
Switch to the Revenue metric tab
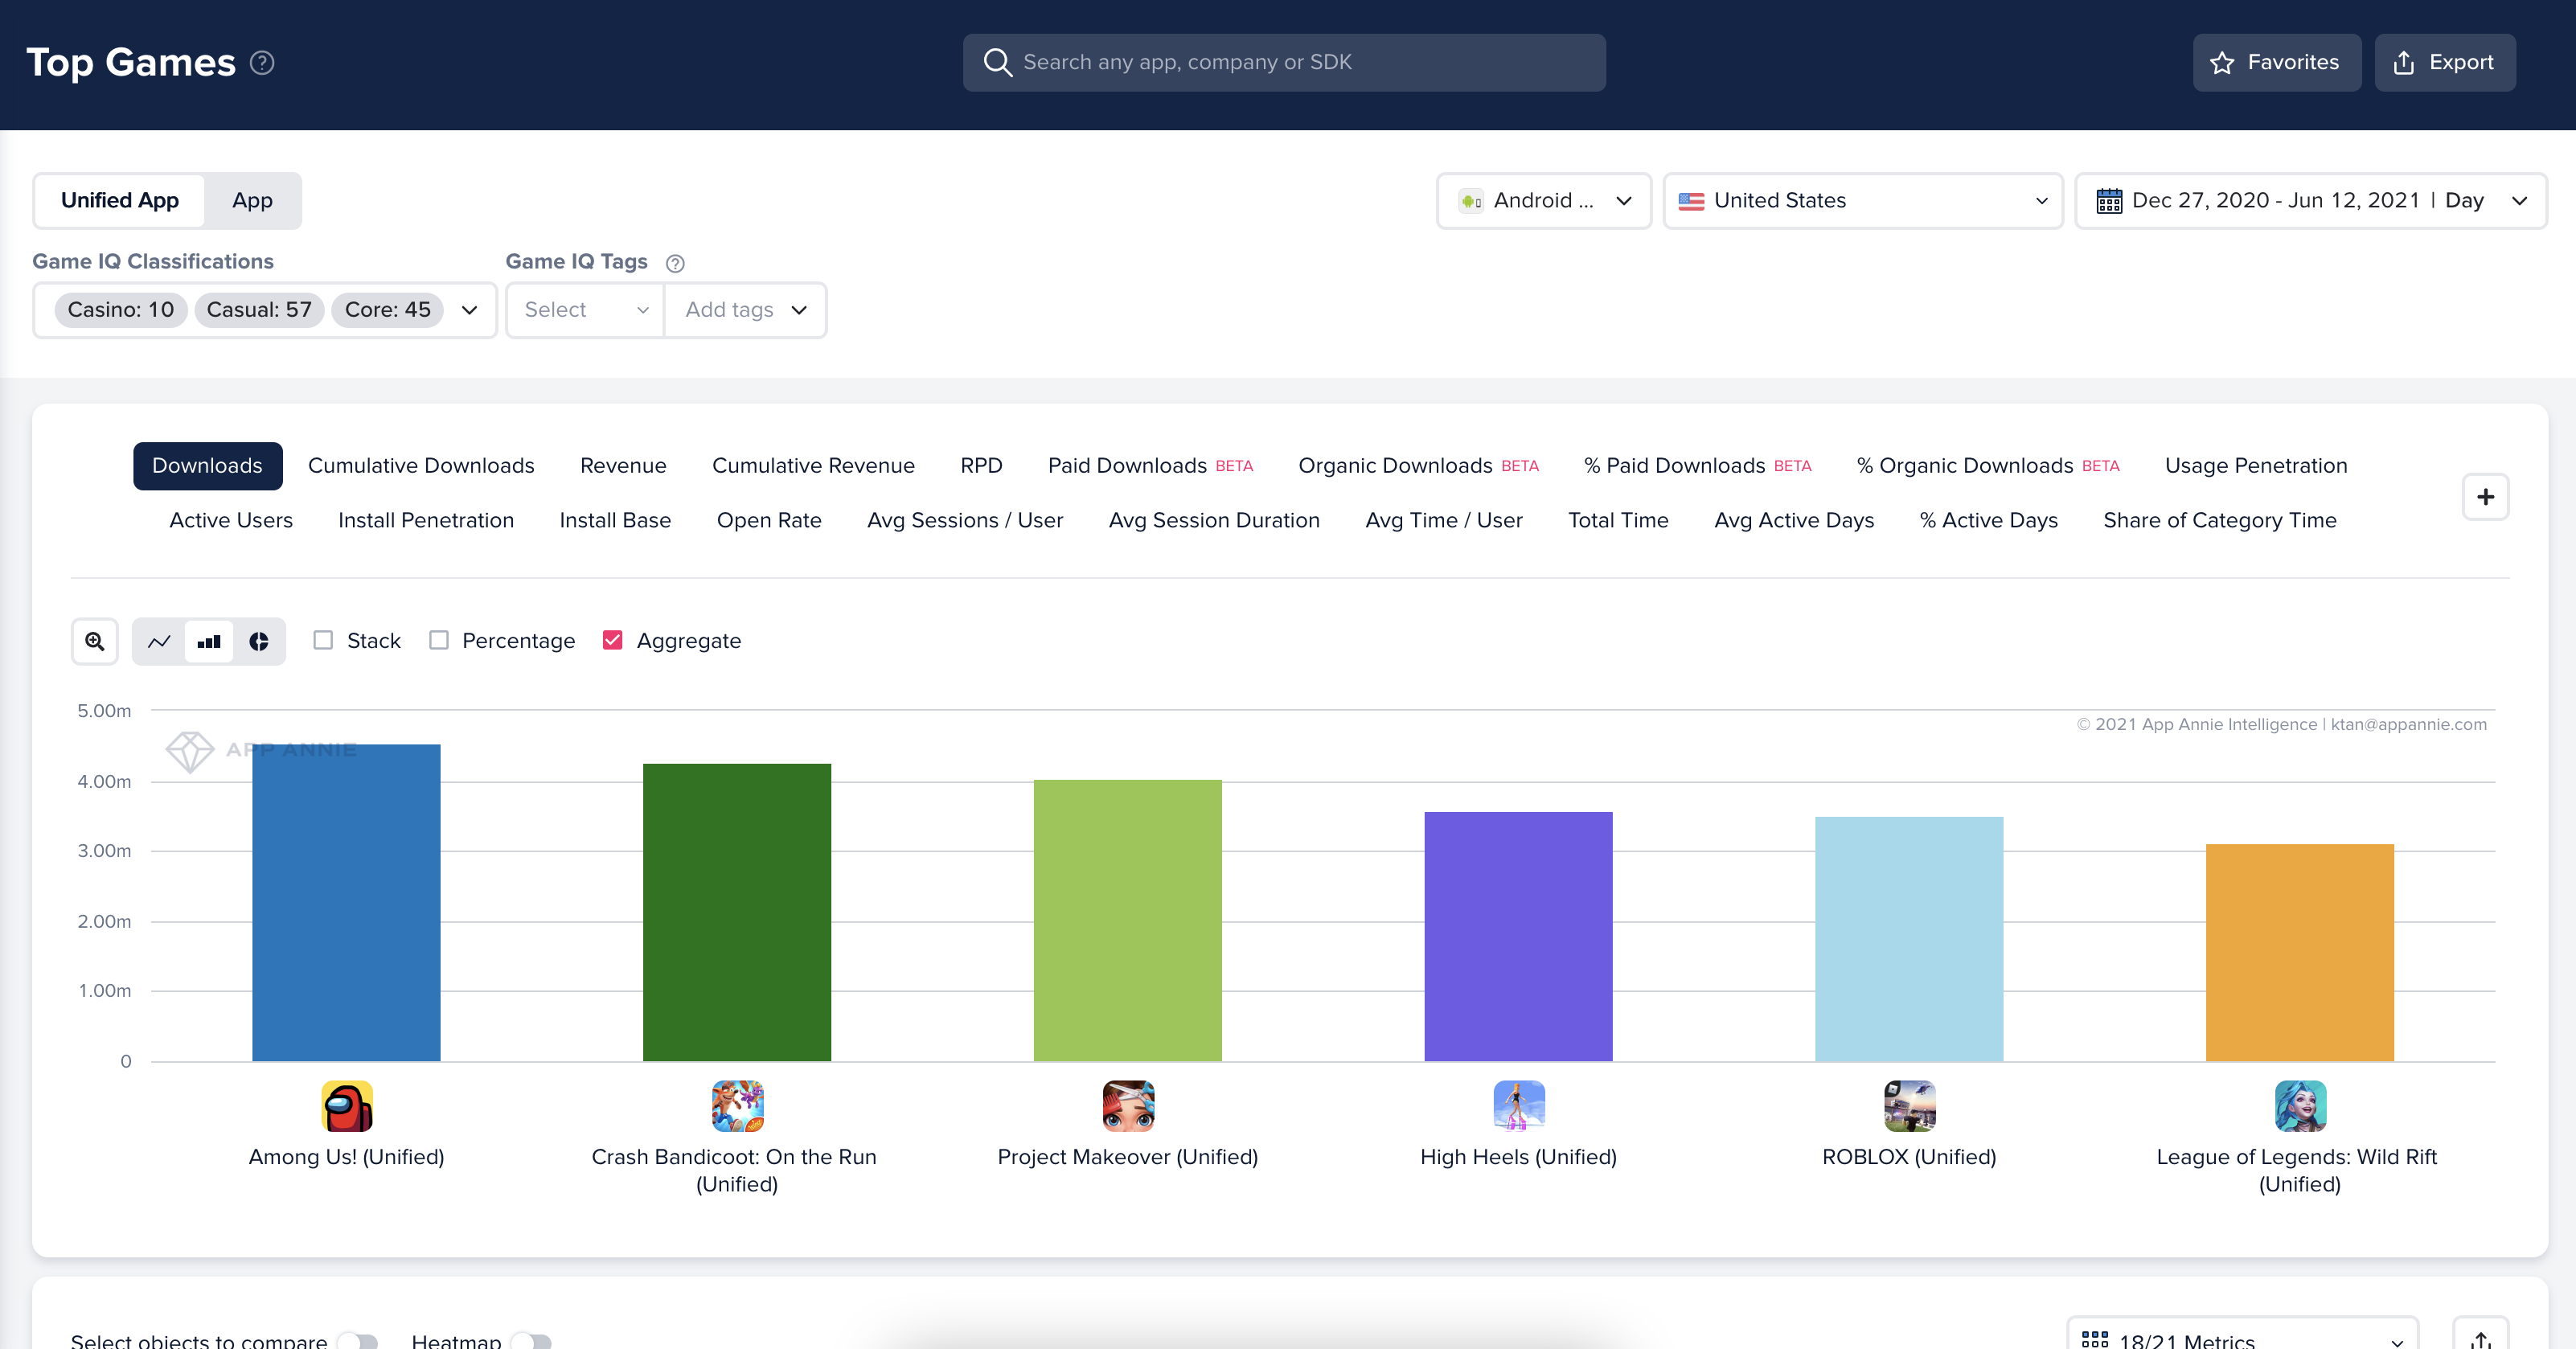point(623,466)
